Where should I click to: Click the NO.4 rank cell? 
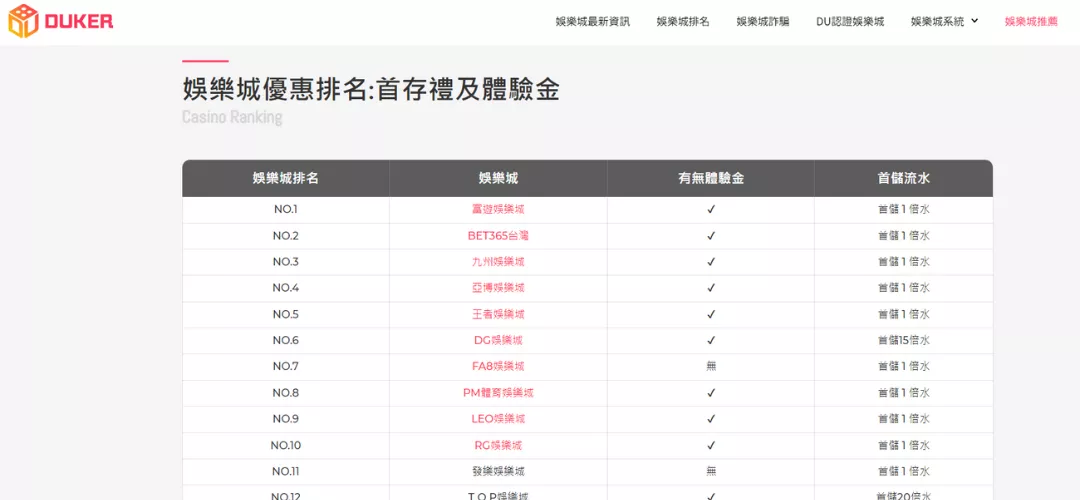click(x=285, y=288)
